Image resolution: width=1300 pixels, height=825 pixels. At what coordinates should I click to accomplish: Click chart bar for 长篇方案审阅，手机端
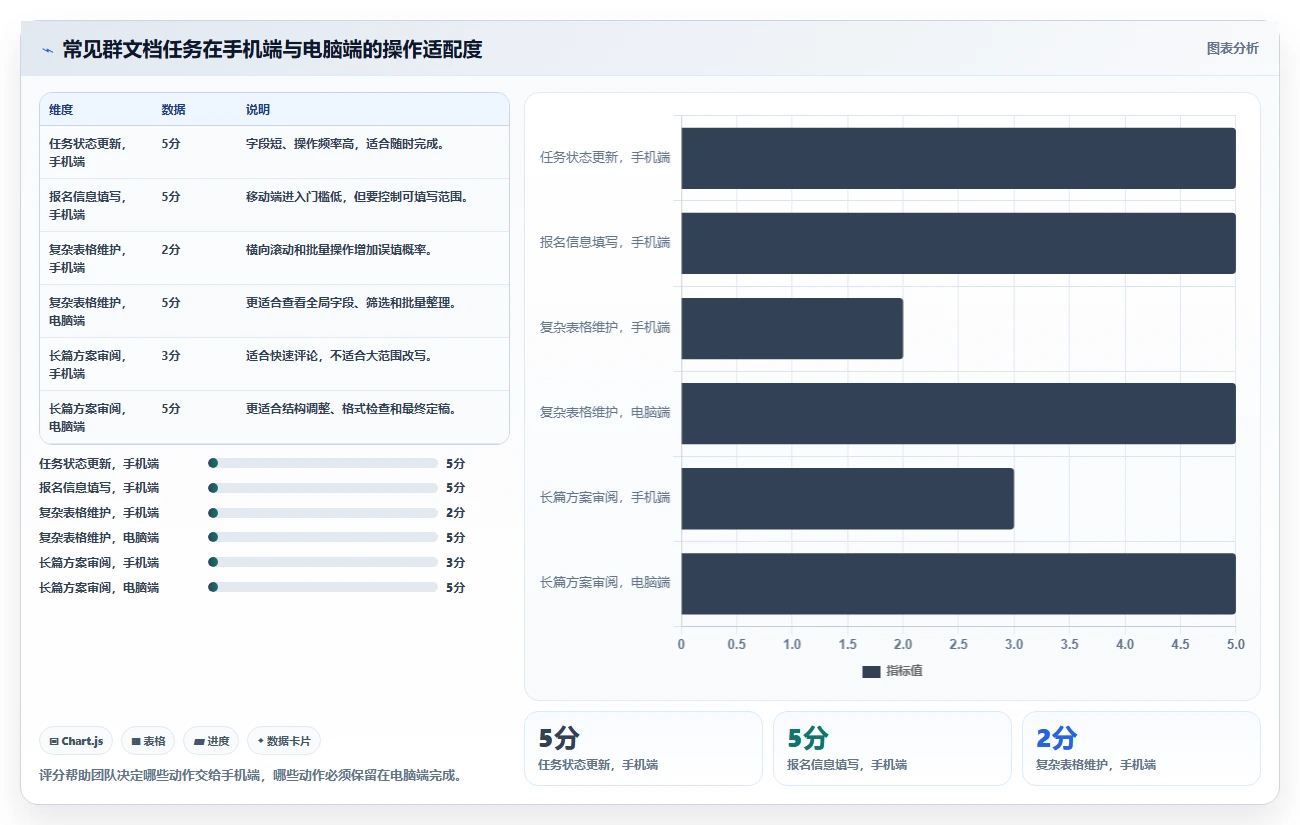tap(847, 498)
